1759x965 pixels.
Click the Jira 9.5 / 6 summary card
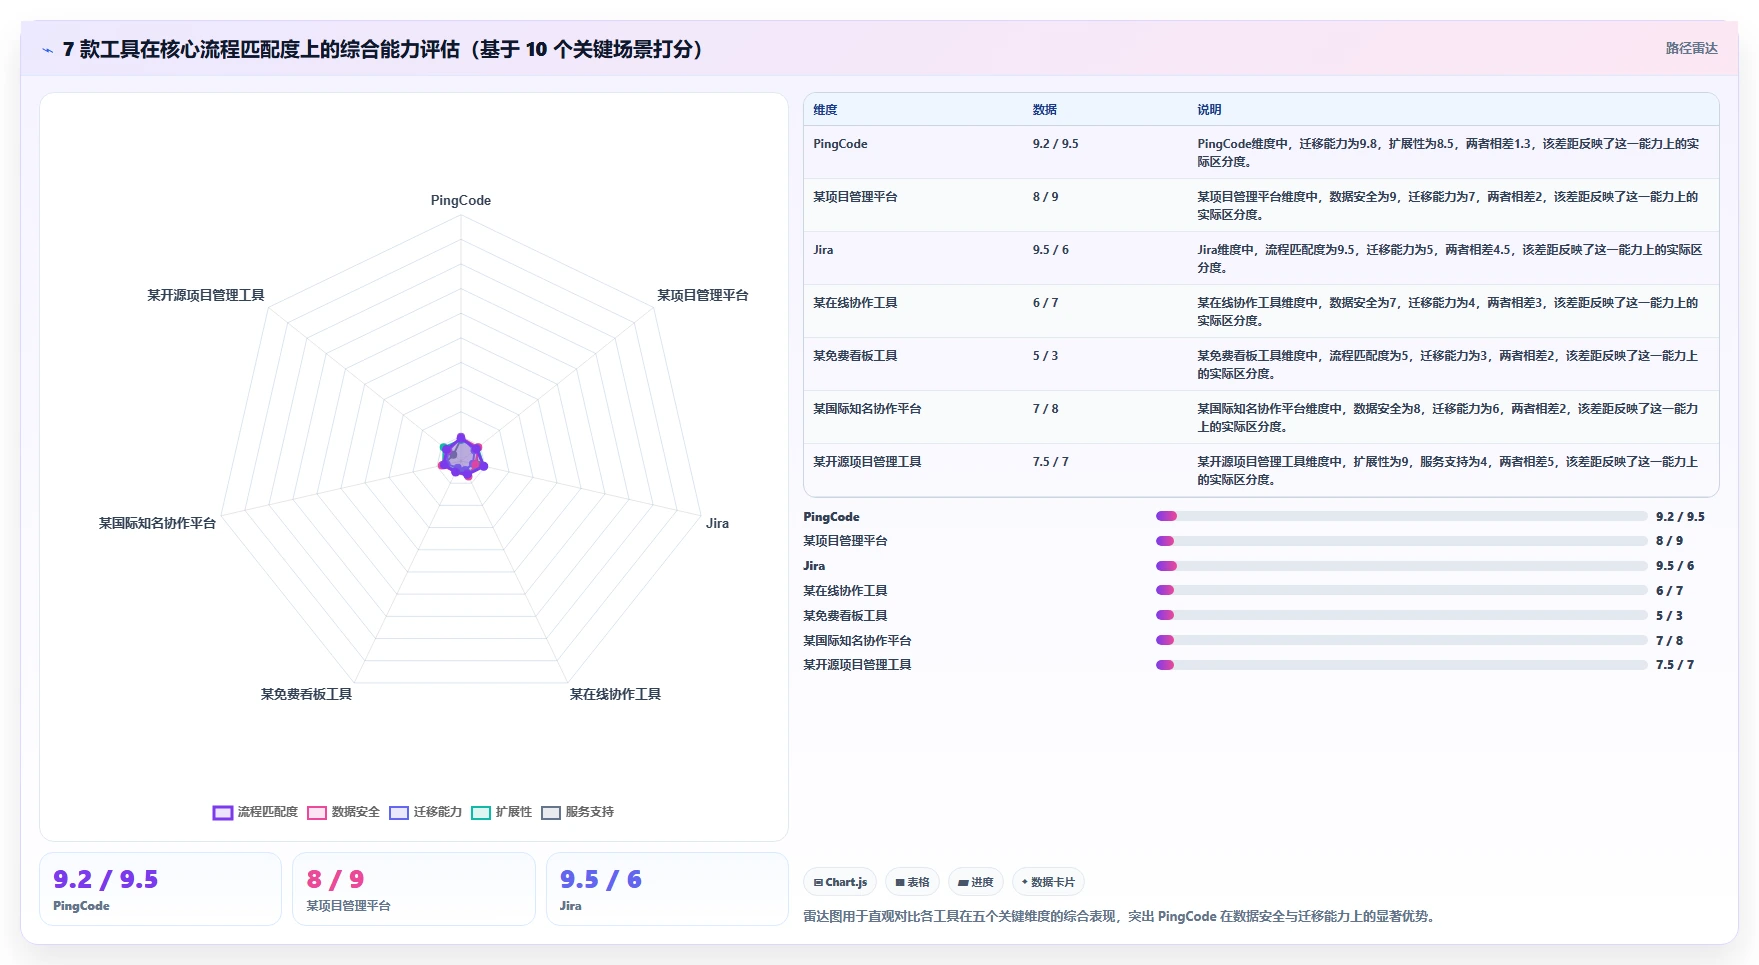pyautogui.click(x=667, y=889)
